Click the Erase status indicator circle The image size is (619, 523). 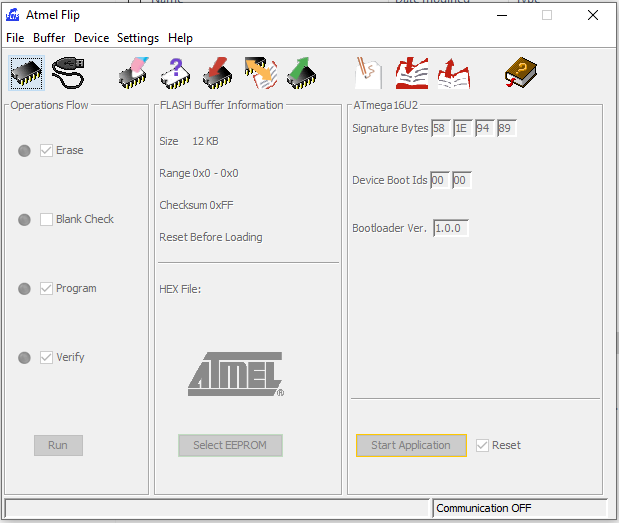click(x=24, y=151)
